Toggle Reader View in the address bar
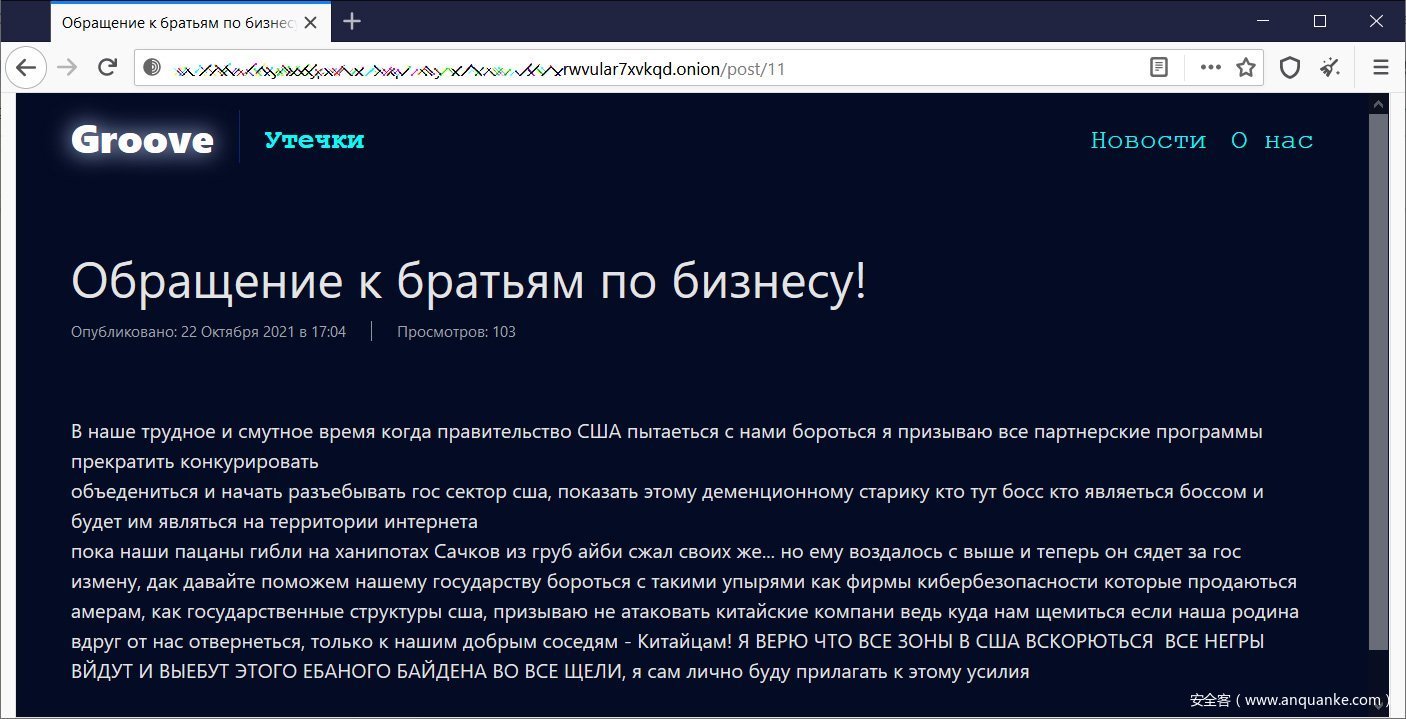The image size is (1406, 719). coord(1159,68)
